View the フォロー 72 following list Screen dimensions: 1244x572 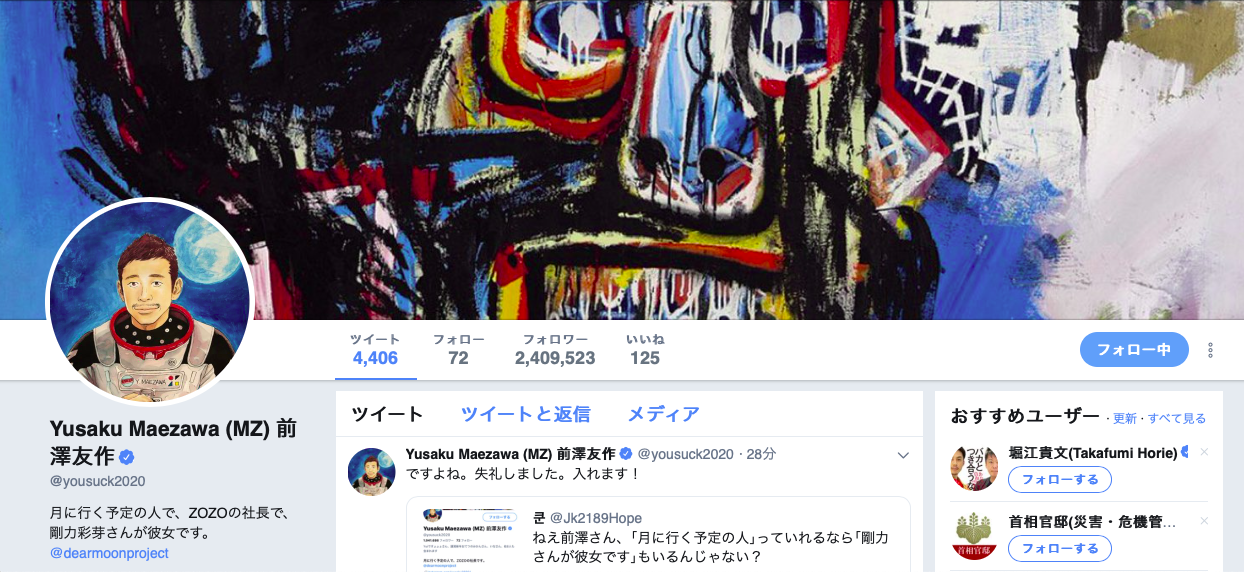(458, 349)
